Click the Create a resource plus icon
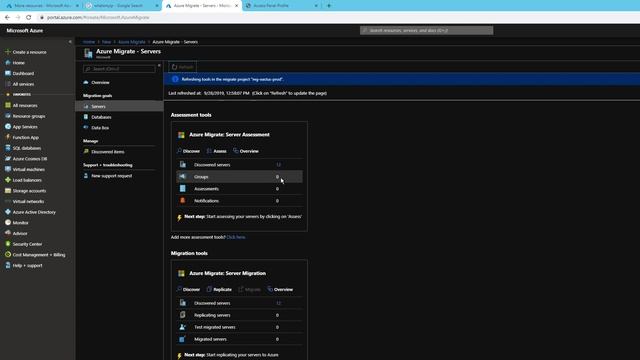Screen dimensions: 640x360 pos(7,52)
